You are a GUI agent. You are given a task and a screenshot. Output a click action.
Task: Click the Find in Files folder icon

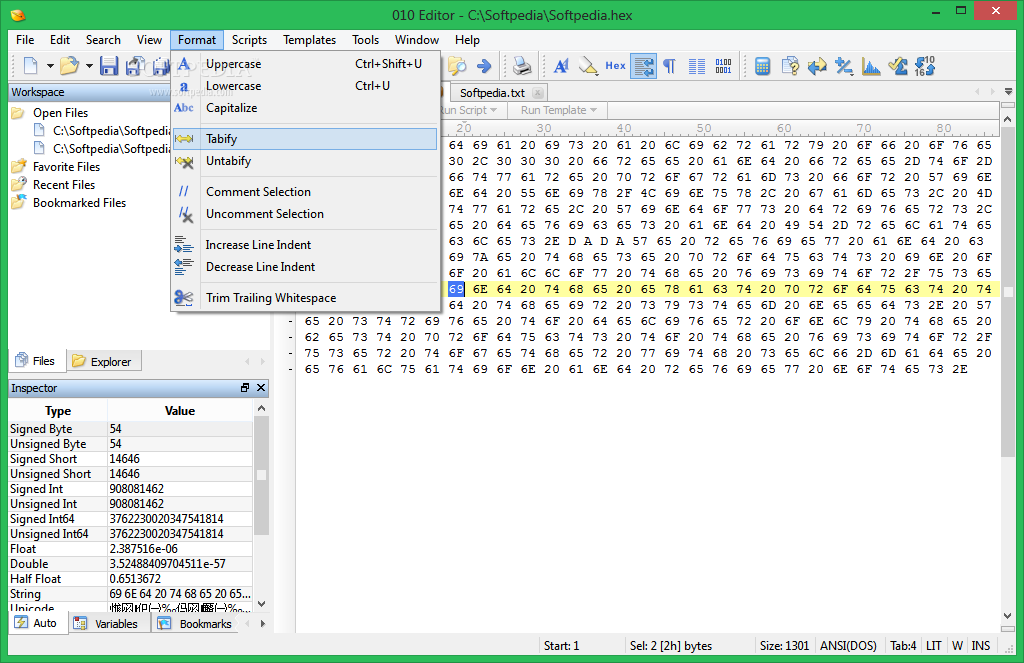pyautogui.click(x=456, y=65)
